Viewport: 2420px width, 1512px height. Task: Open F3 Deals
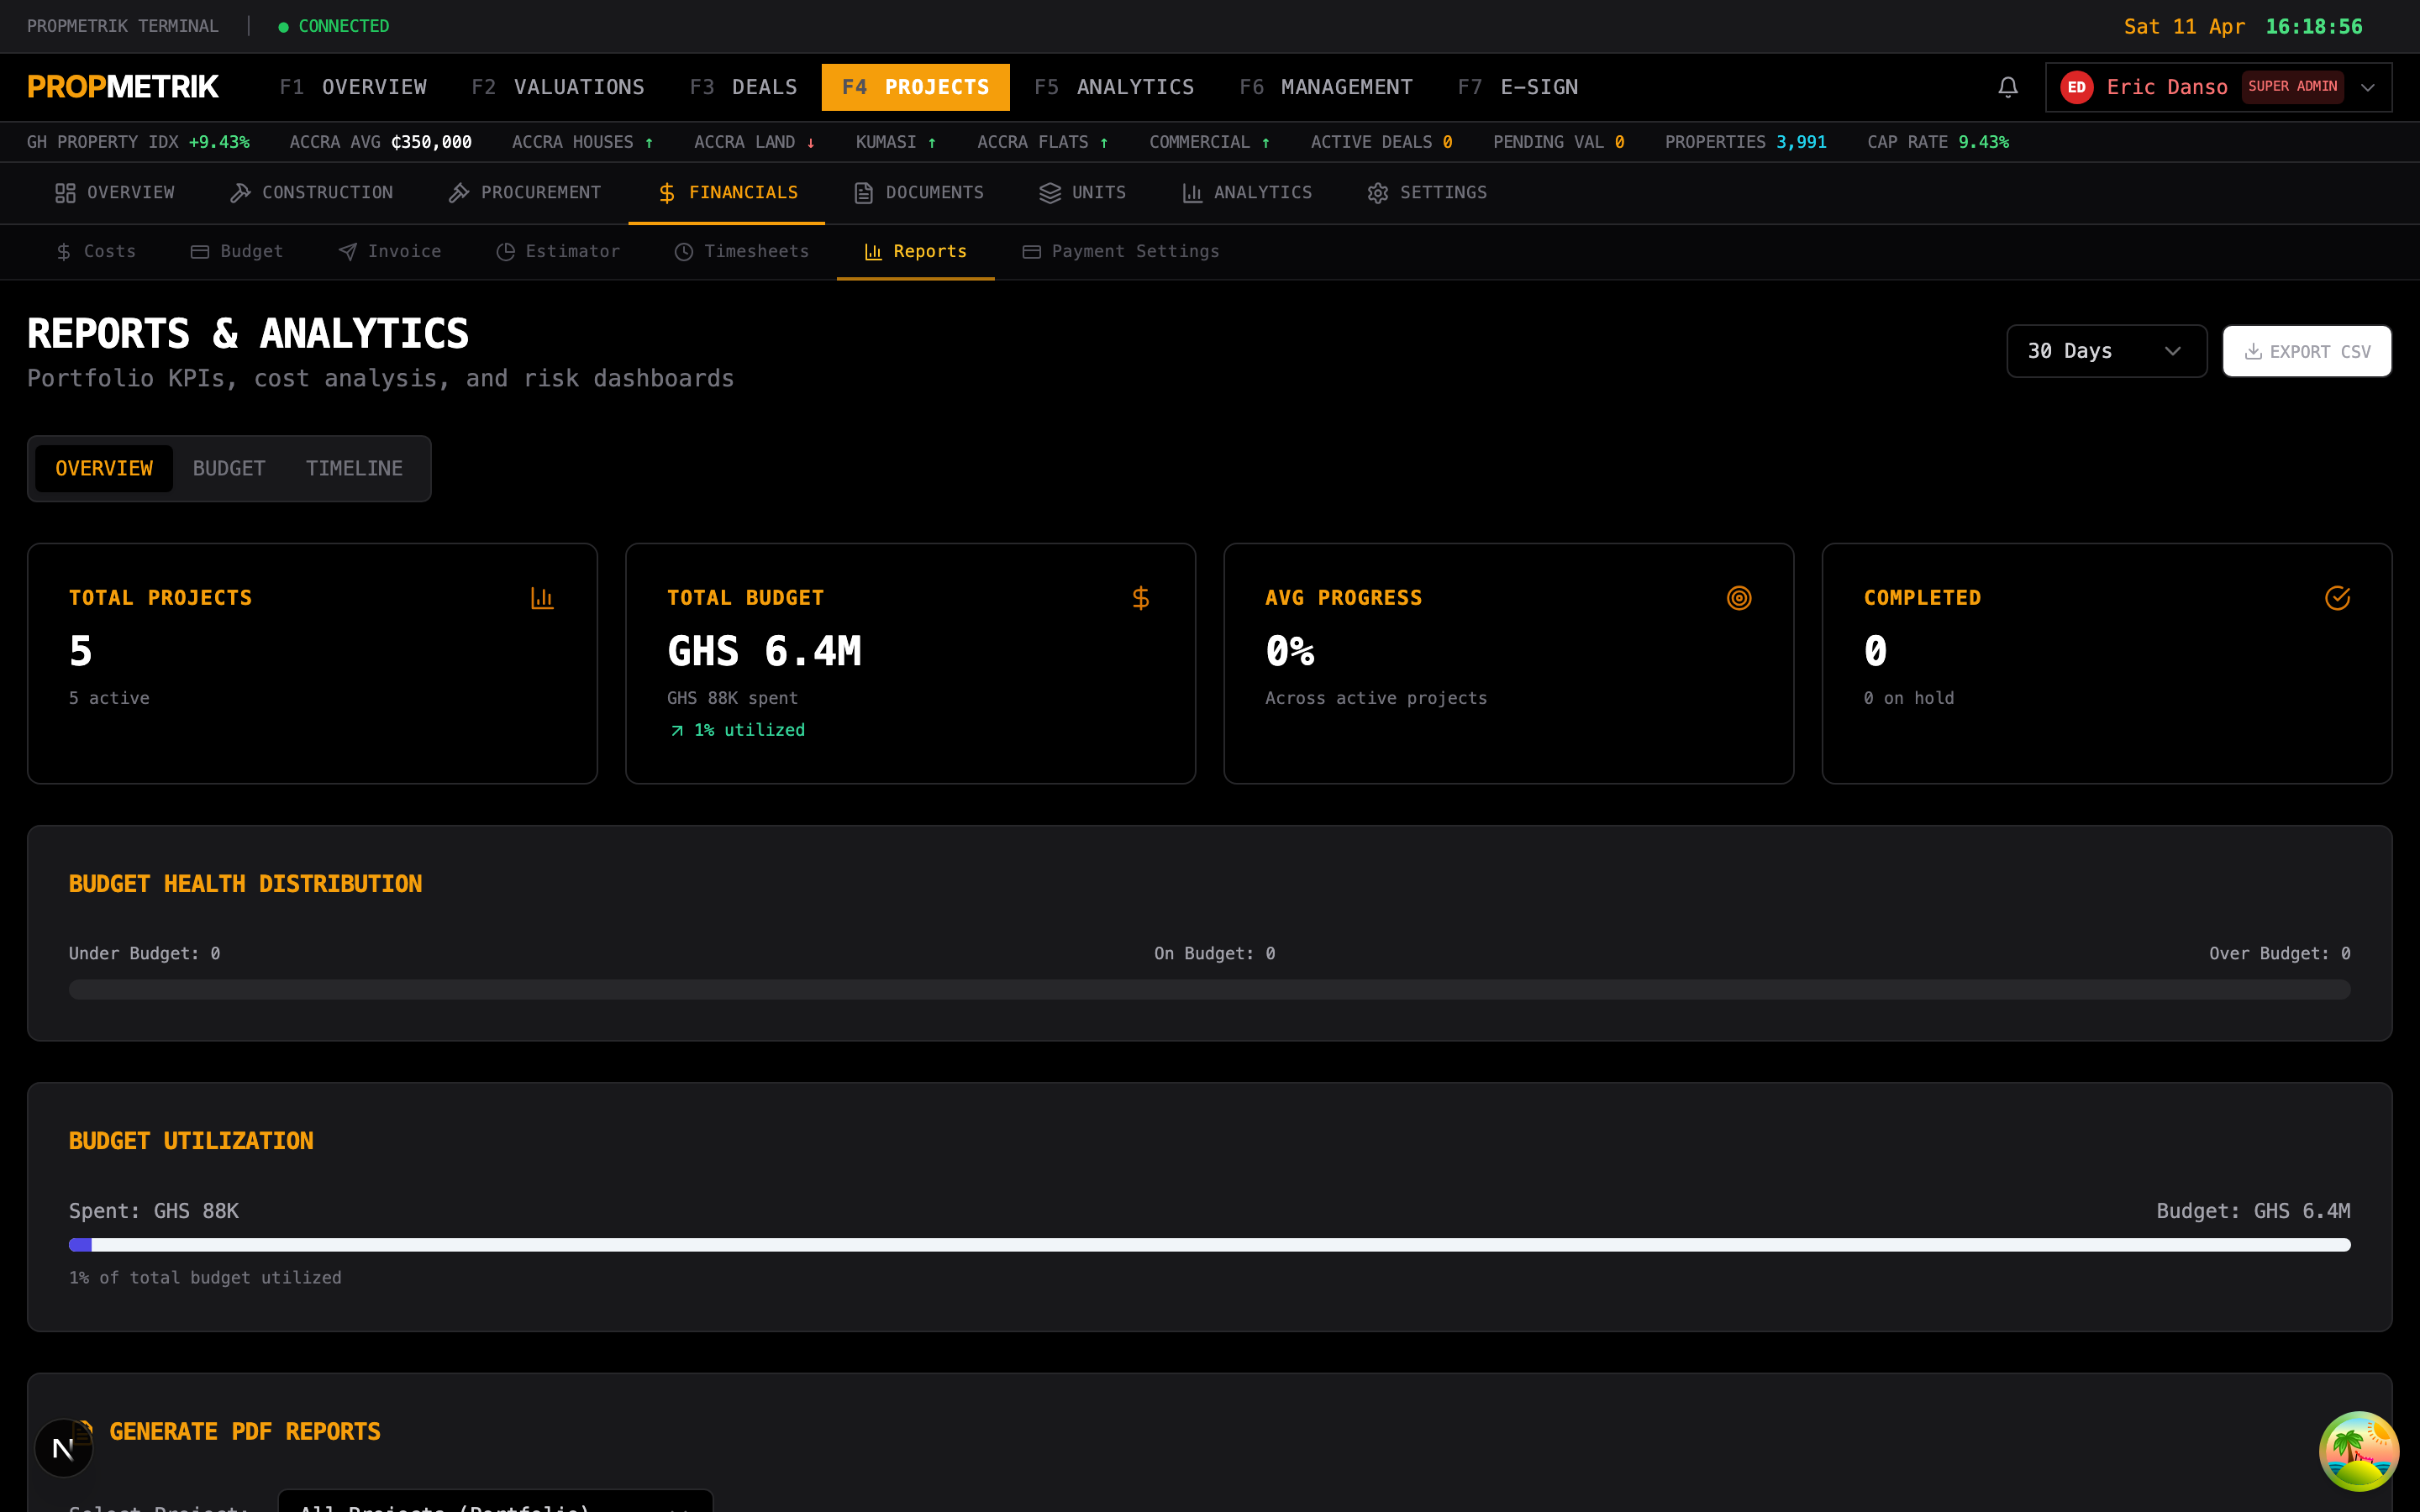[743, 87]
